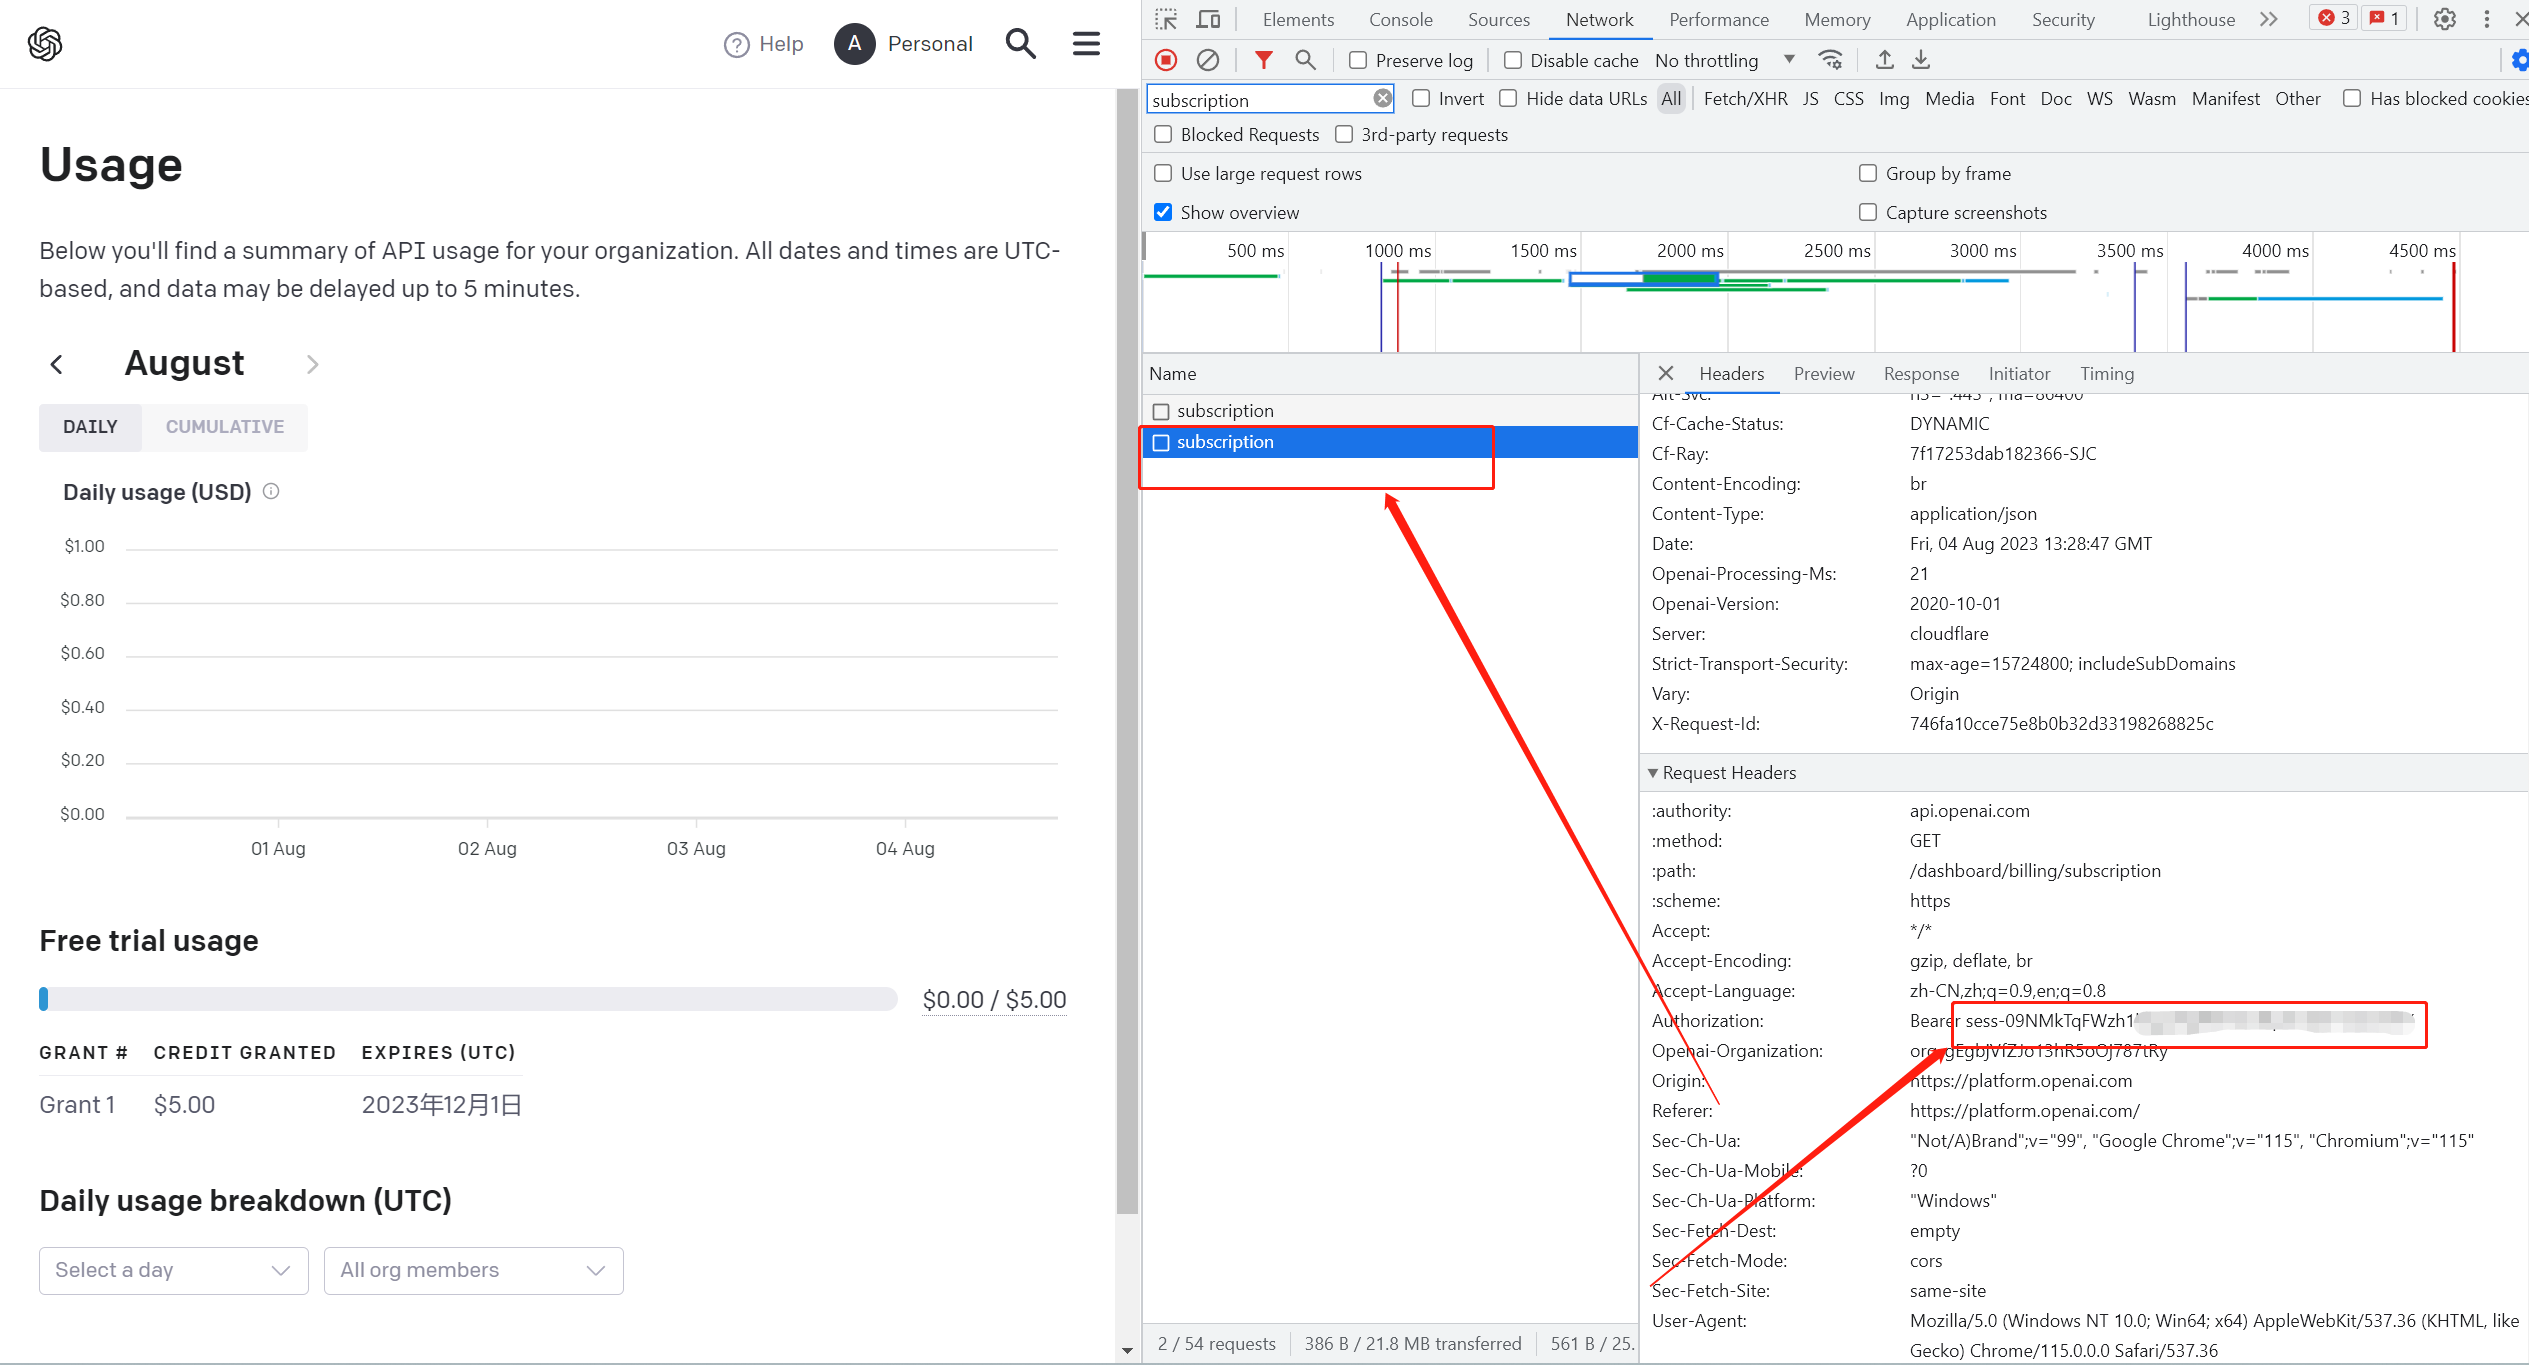The height and width of the screenshot is (1365, 2529).
Task: Open the hamburger menu on Usage page
Action: [1086, 43]
